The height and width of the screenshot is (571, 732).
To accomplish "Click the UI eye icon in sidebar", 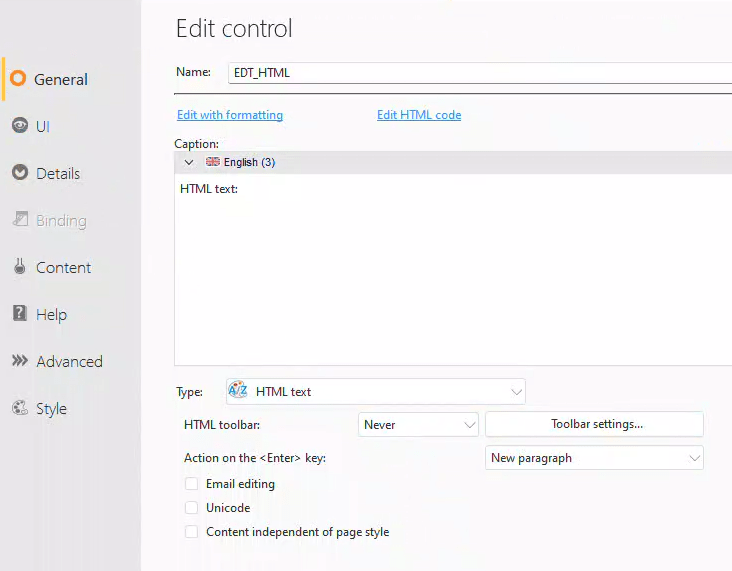I will coord(19,126).
